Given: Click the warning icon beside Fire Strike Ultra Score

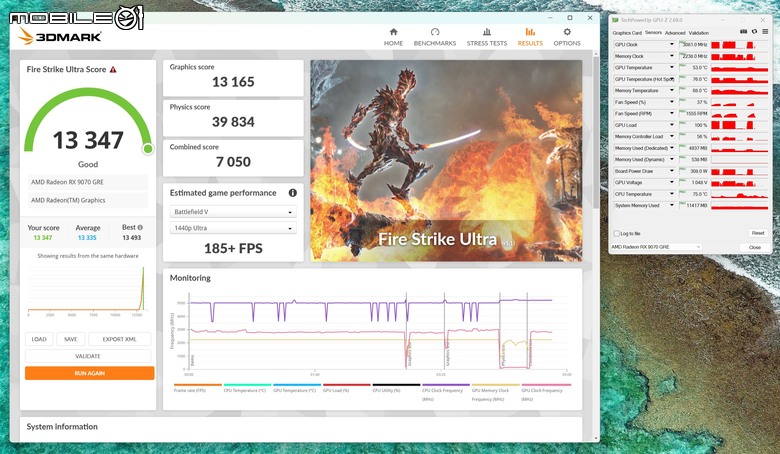Looking at the screenshot, I should tap(113, 70).
